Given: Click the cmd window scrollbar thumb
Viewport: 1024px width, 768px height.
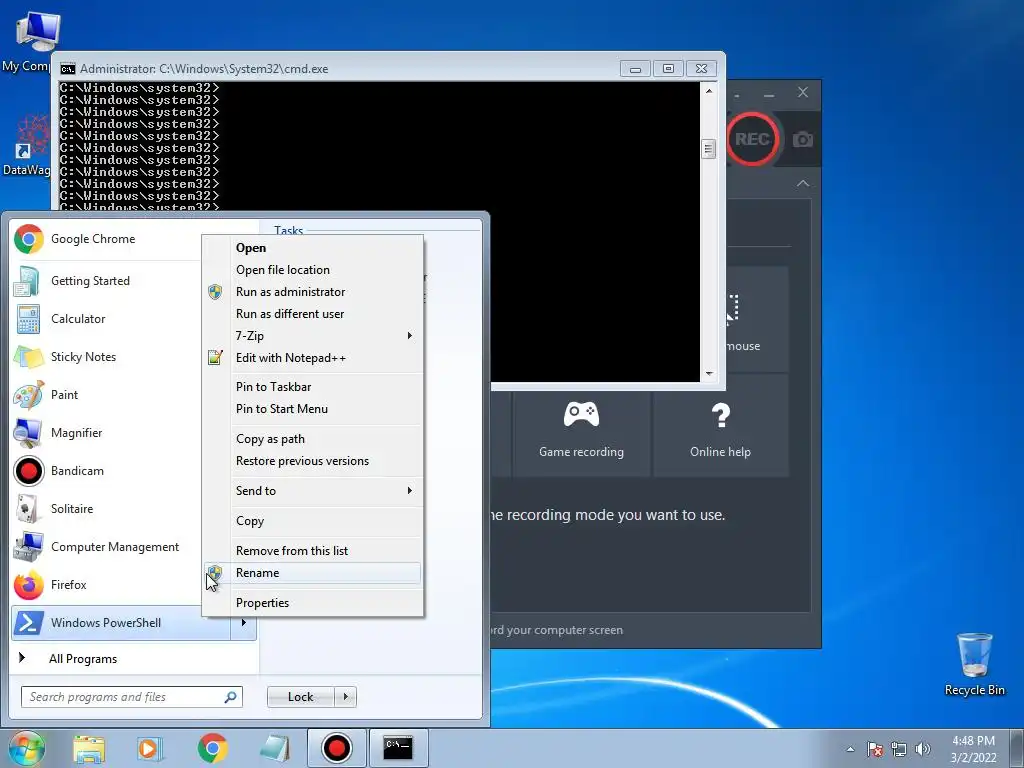Looking at the screenshot, I should click(709, 149).
